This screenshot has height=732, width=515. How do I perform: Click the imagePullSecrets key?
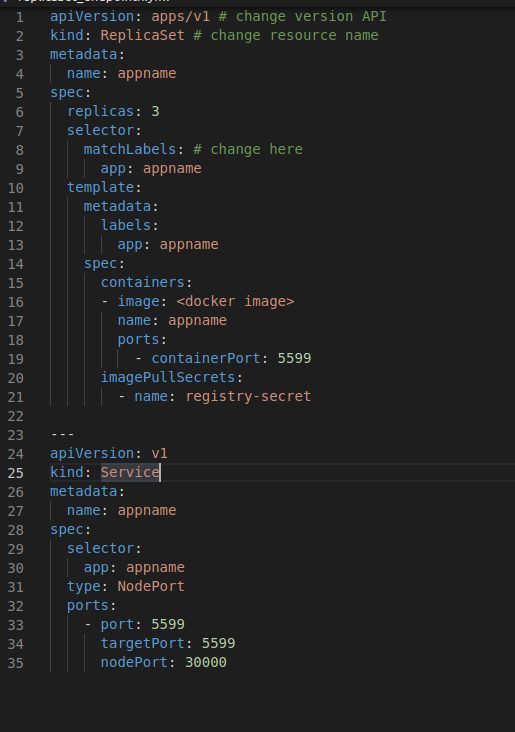[168, 378]
